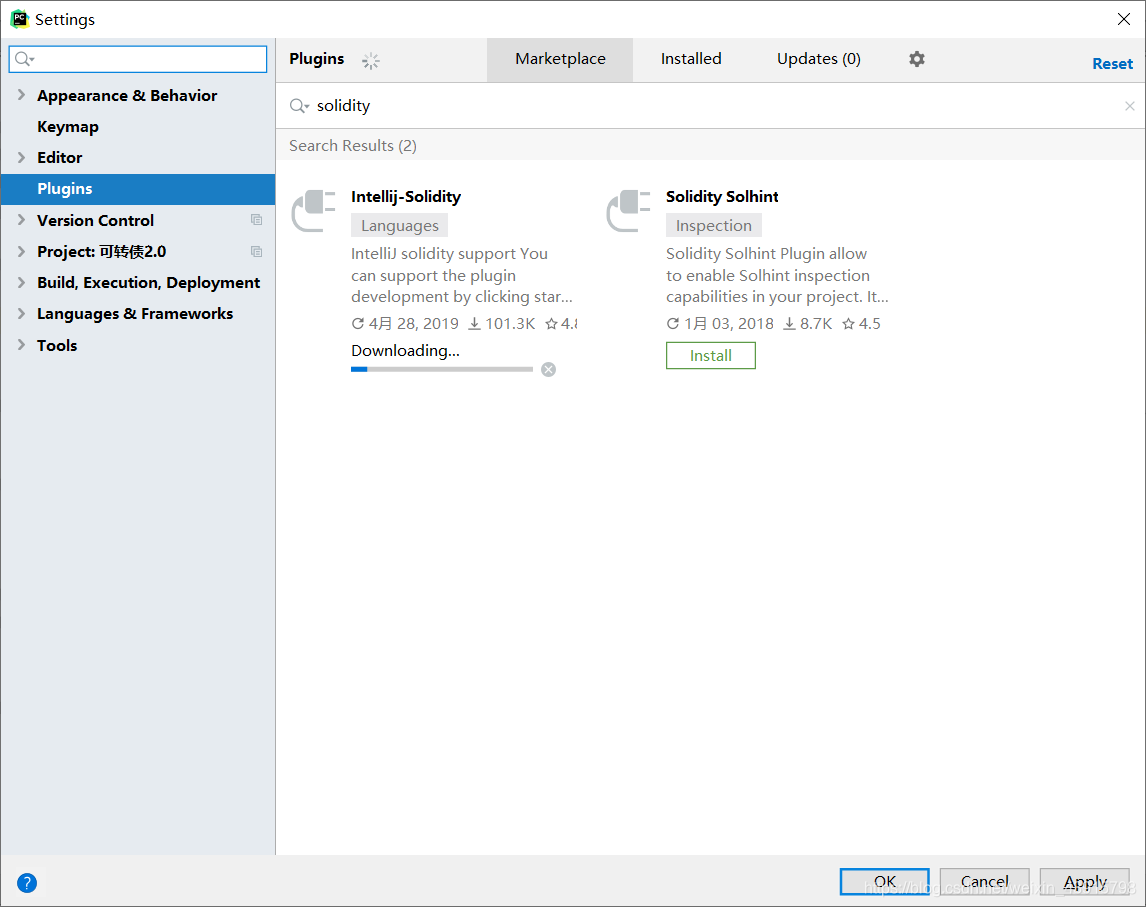The height and width of the screenshot is (907, 1146).
Task: Click the search magnifier in plugin search
Action: point(299,106)
